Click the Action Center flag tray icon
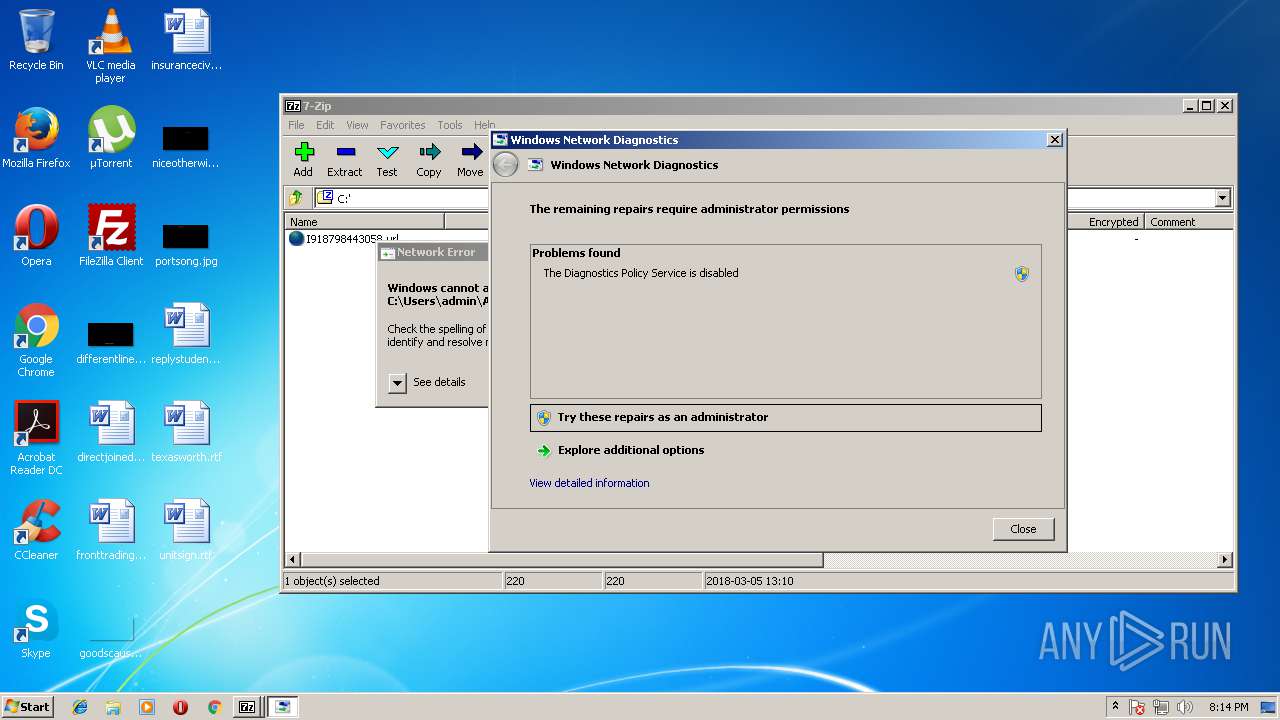 click(1138, 707)
